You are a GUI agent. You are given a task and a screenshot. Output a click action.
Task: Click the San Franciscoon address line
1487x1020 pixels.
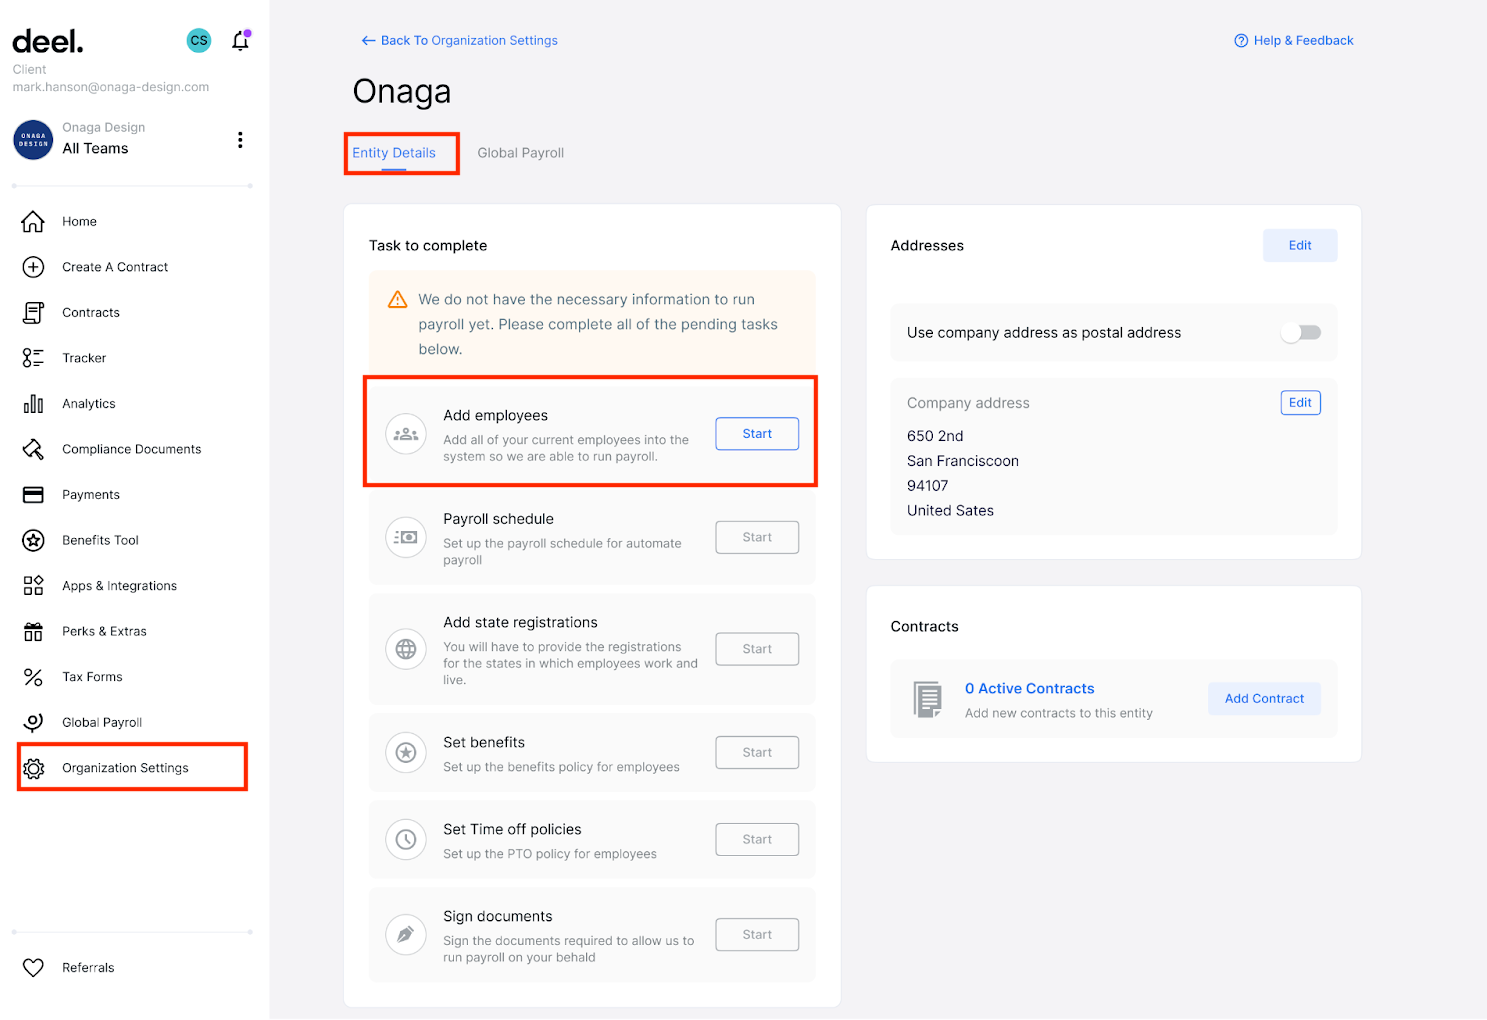click(963, 461)
